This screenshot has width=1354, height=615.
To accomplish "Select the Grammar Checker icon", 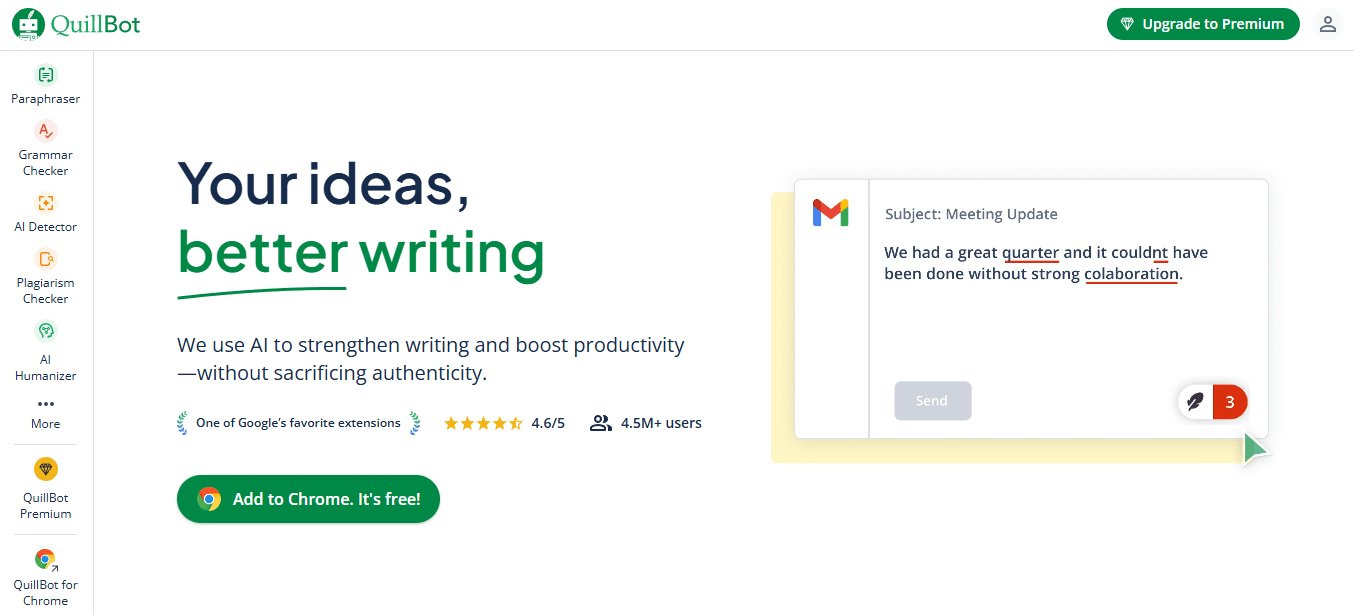I will (x=46, y=131).
